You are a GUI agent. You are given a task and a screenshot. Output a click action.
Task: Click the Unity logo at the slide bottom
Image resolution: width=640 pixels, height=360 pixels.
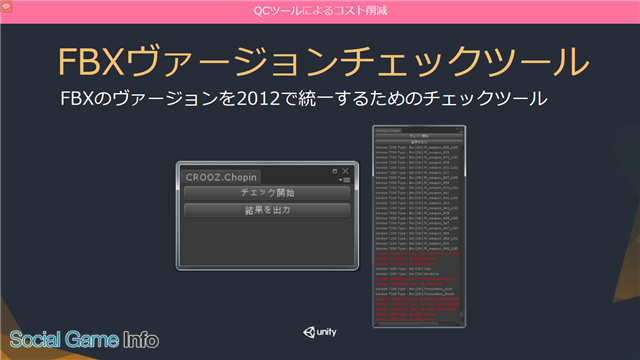tap(320, 332)
